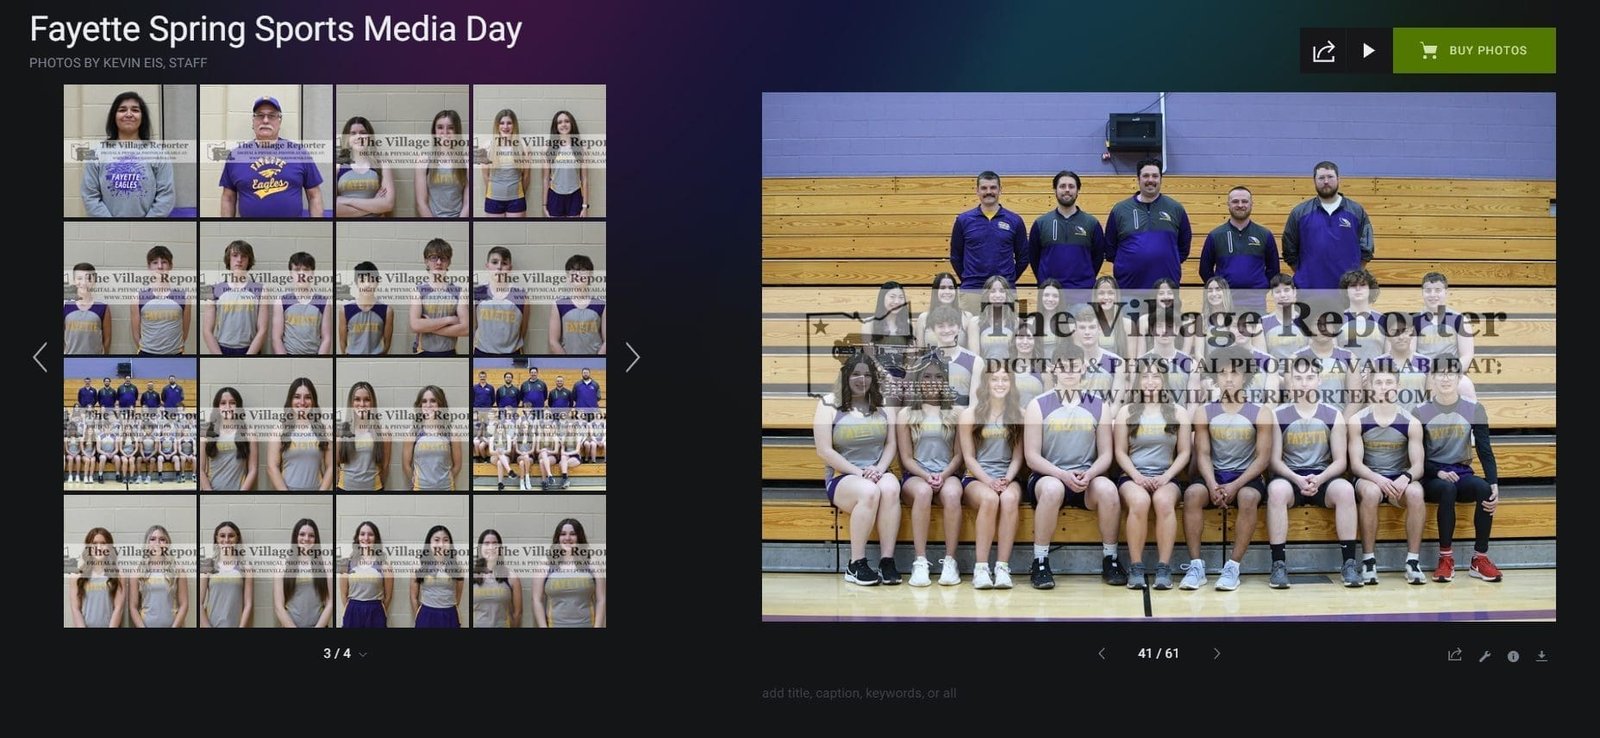This screenshot has width=1600, height=738.
Task: Click the Fayette Spring Sports Media Day title
Action: tap(276, 30)
